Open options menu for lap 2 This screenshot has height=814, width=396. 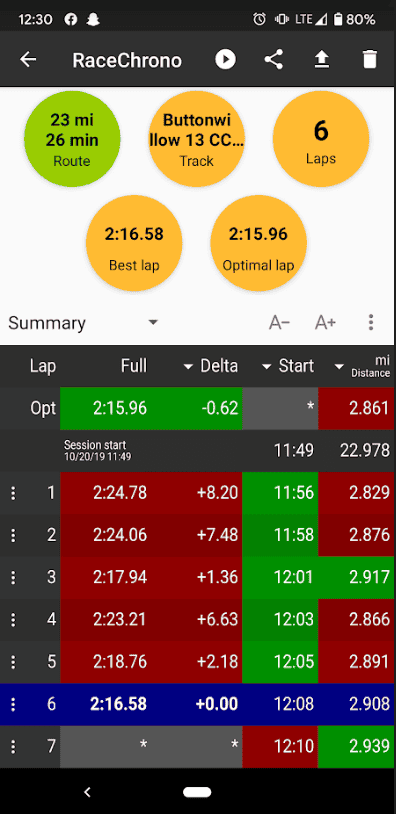click(x=13, y=535)
